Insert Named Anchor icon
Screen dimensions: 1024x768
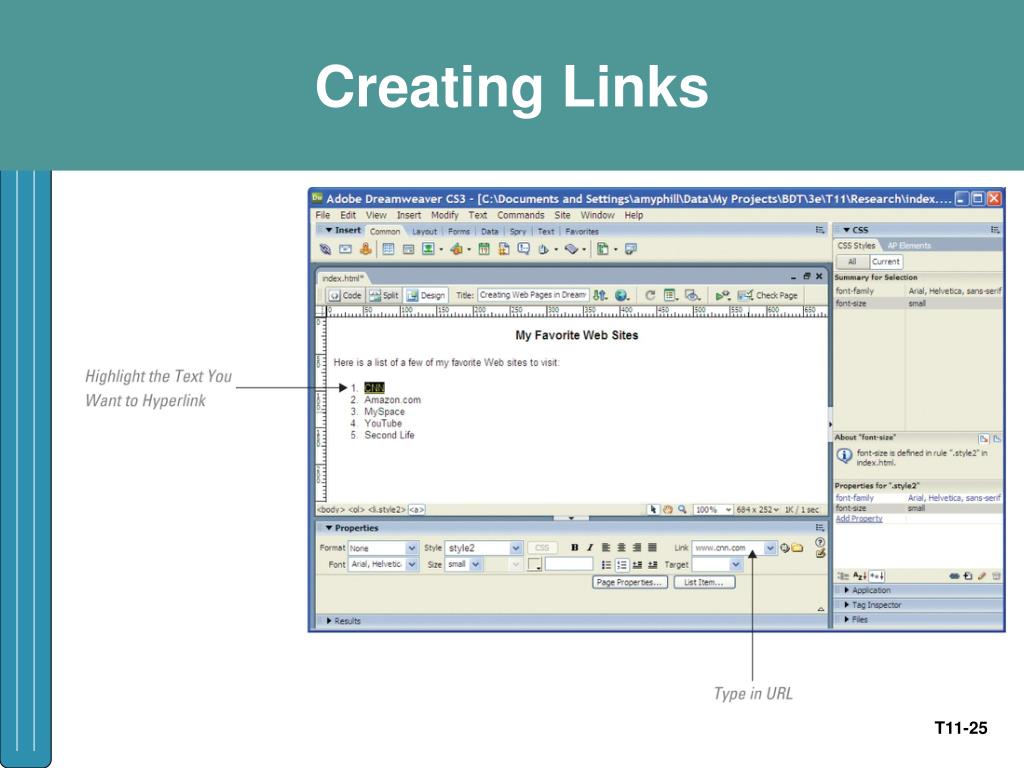pos(366,249)
